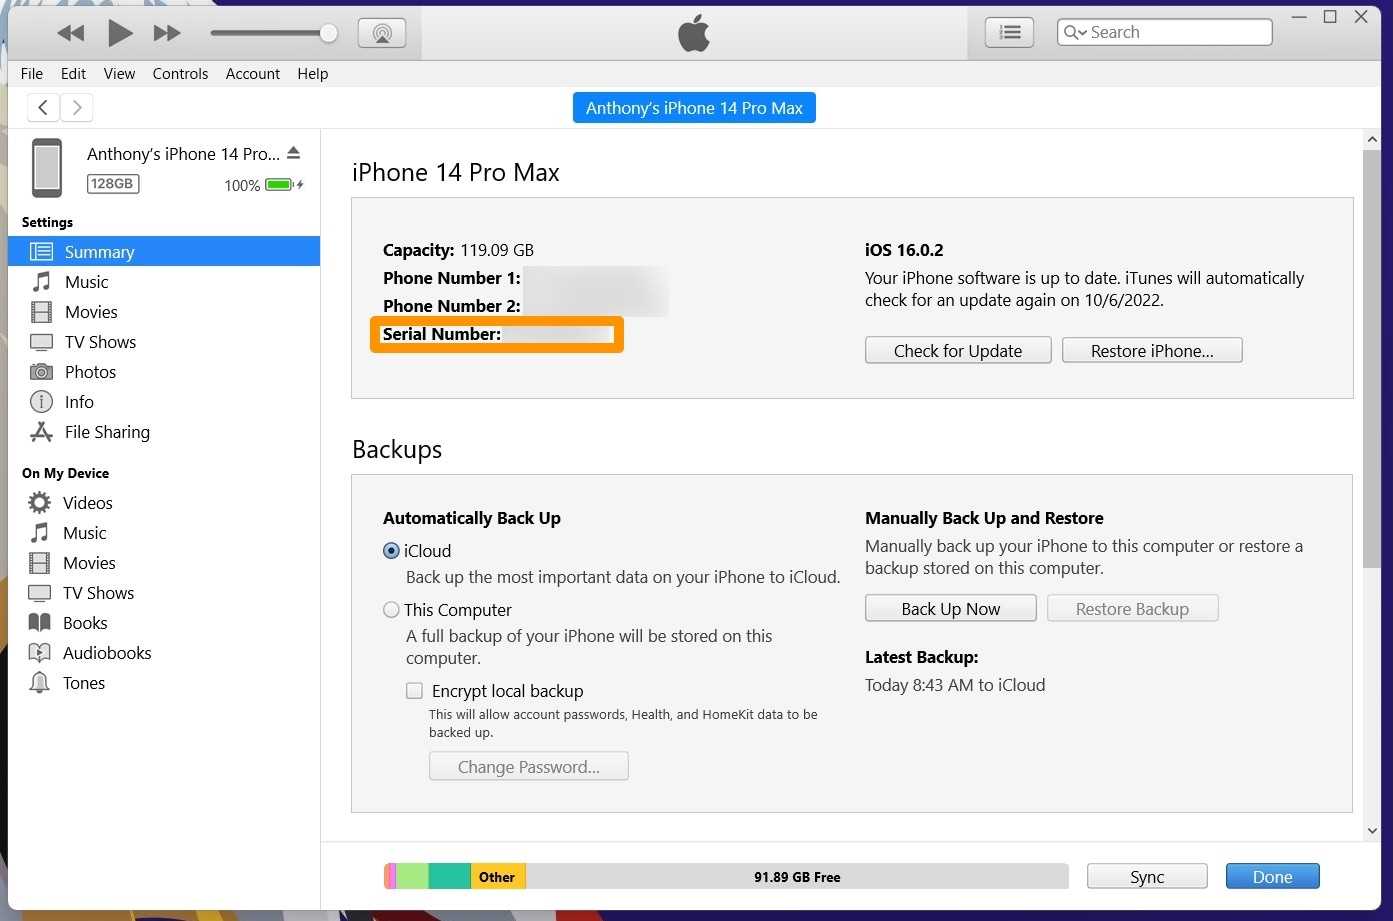
Task: Open the list view icon button
Action: coord(1009,32)
